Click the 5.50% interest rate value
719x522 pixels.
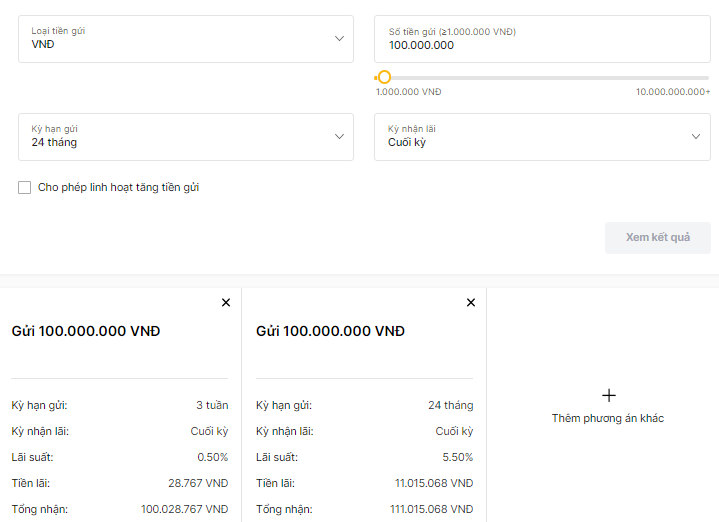(457, 457)
